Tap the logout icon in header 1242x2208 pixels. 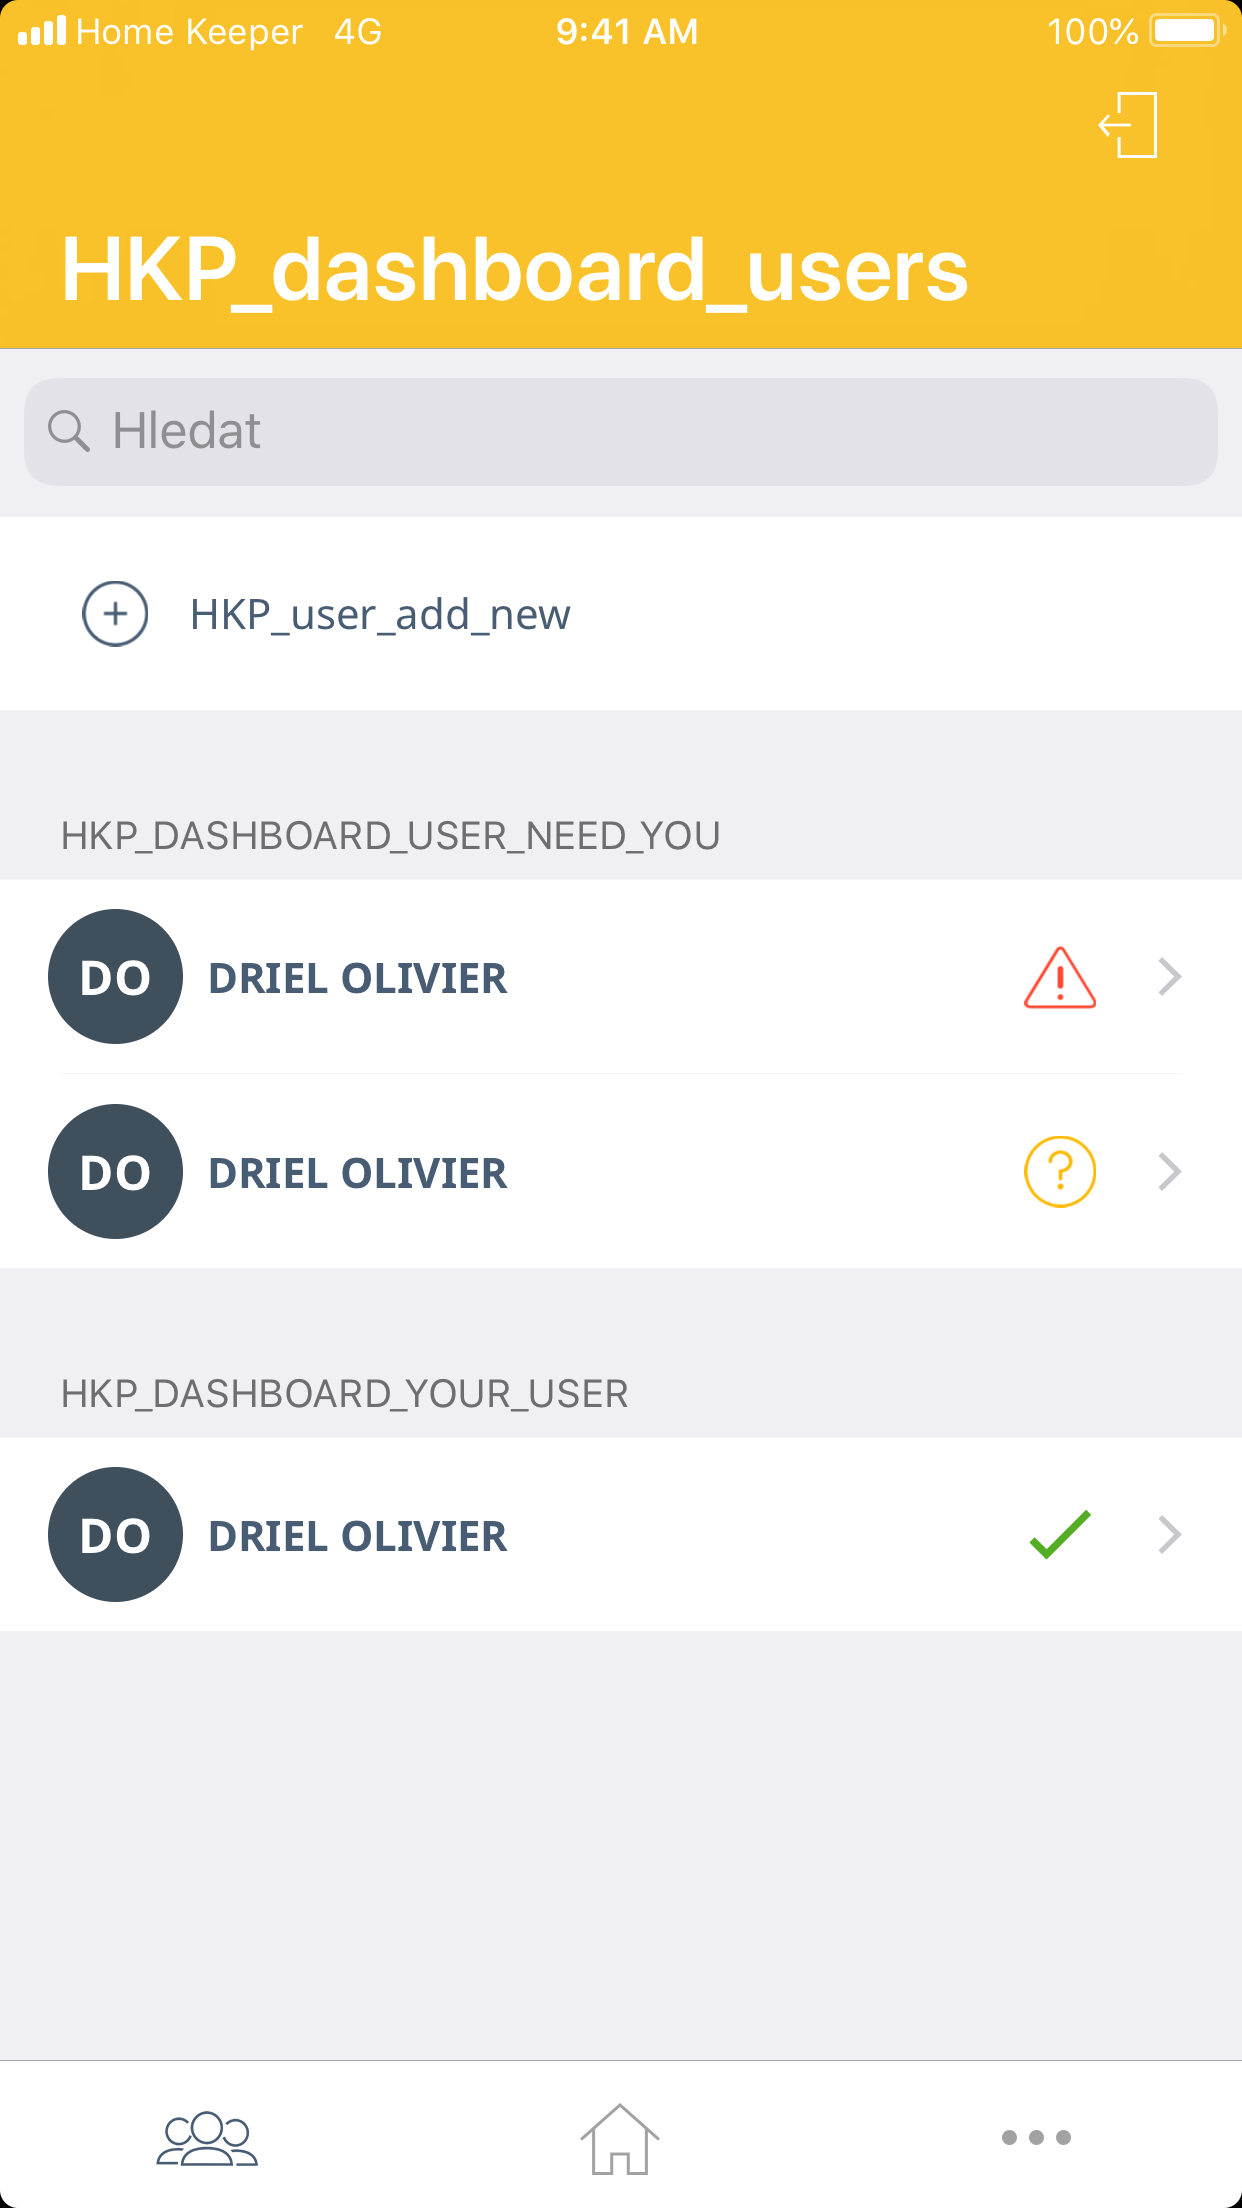1129,125
